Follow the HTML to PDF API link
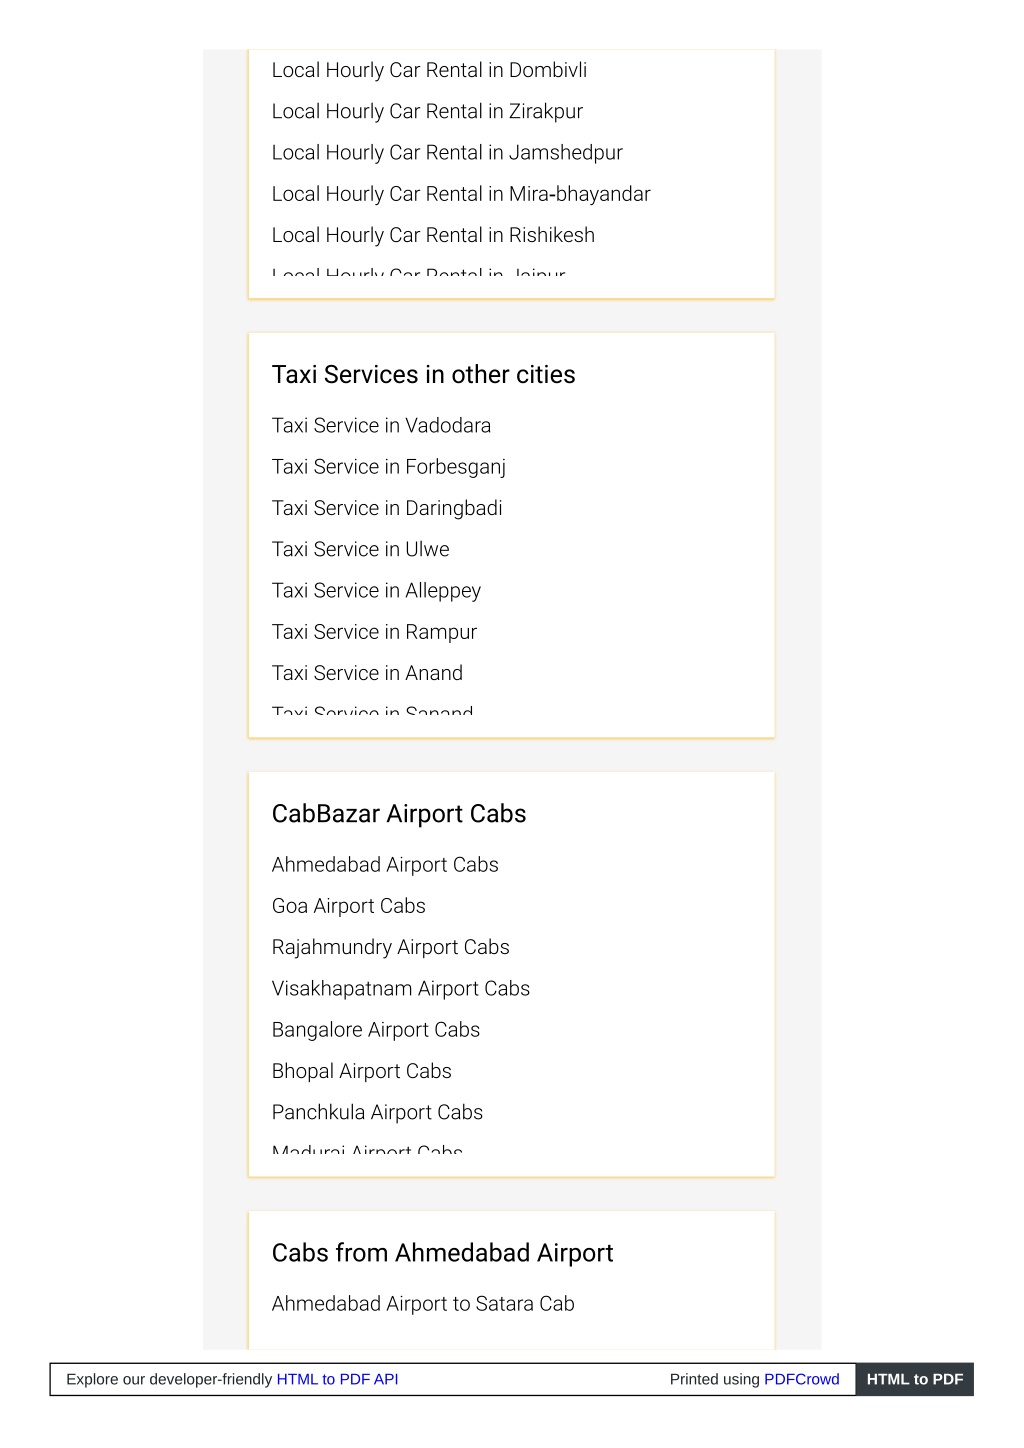The height and width of the screenshot is (1448, 1024). 337,1379
